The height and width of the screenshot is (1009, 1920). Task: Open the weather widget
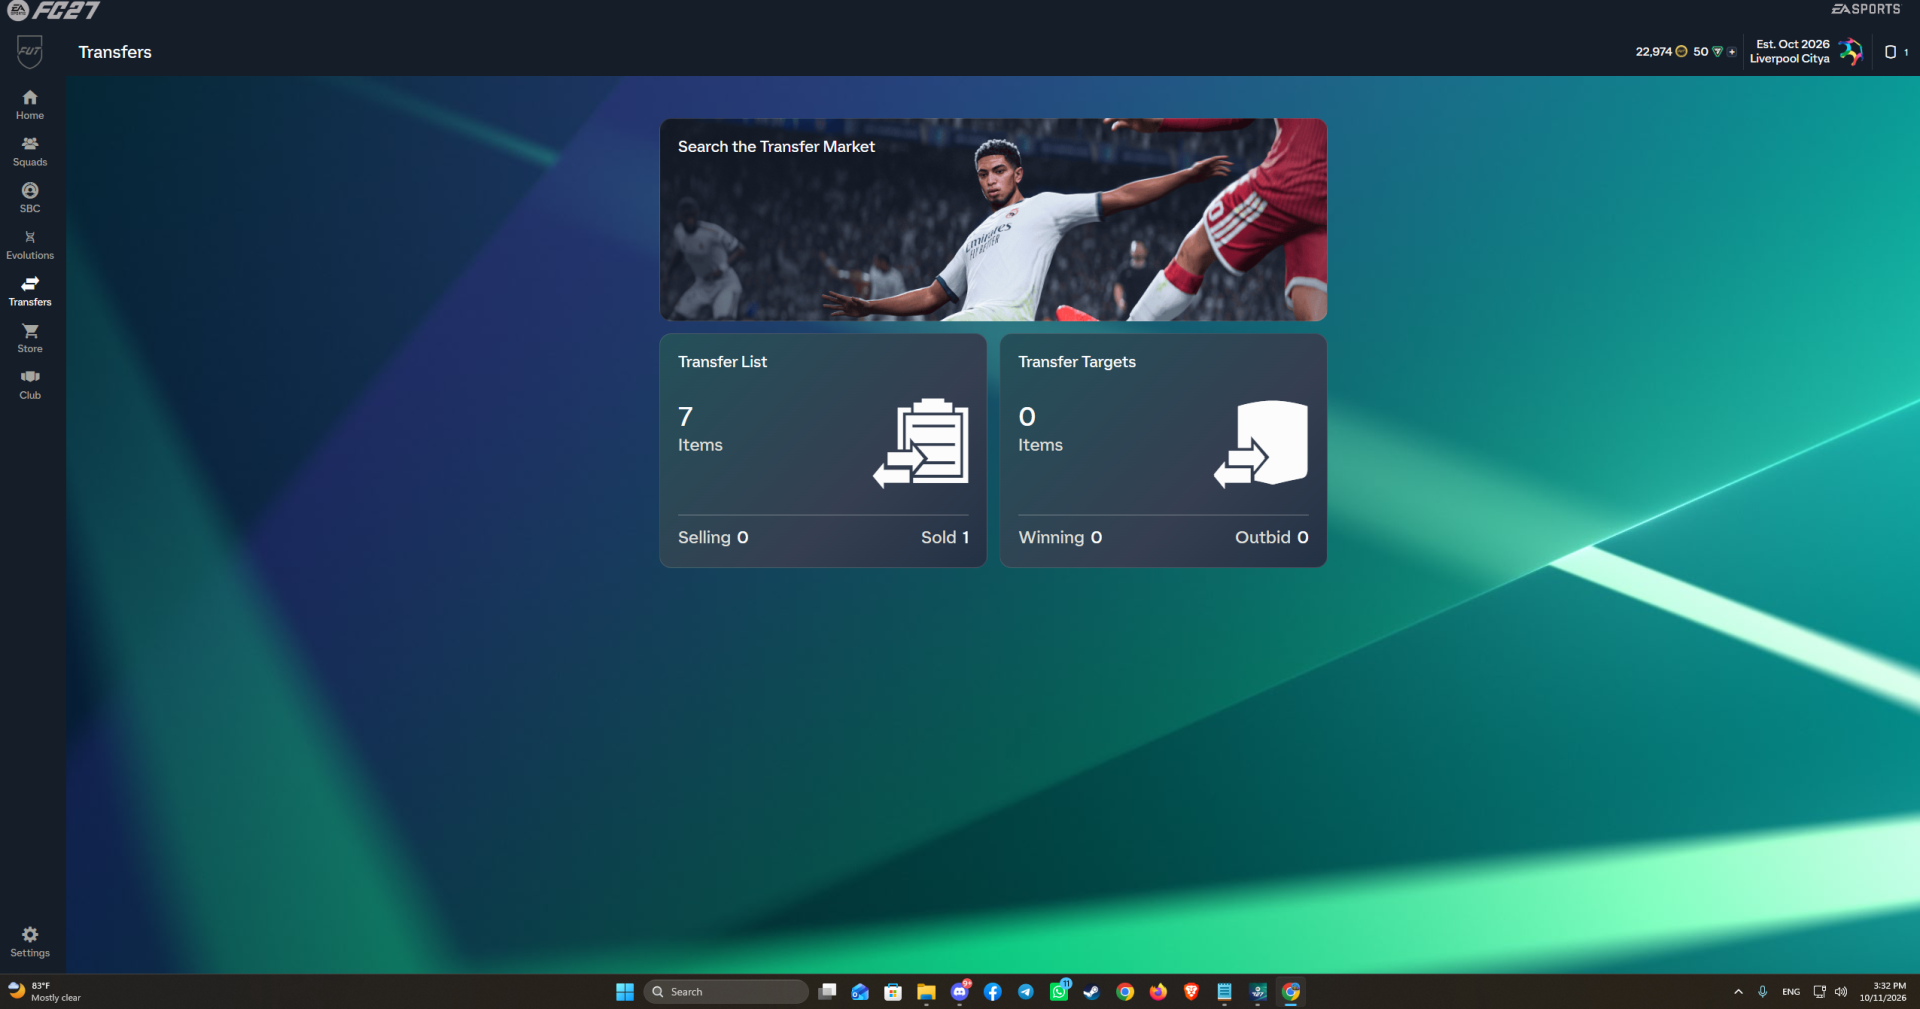45,992
